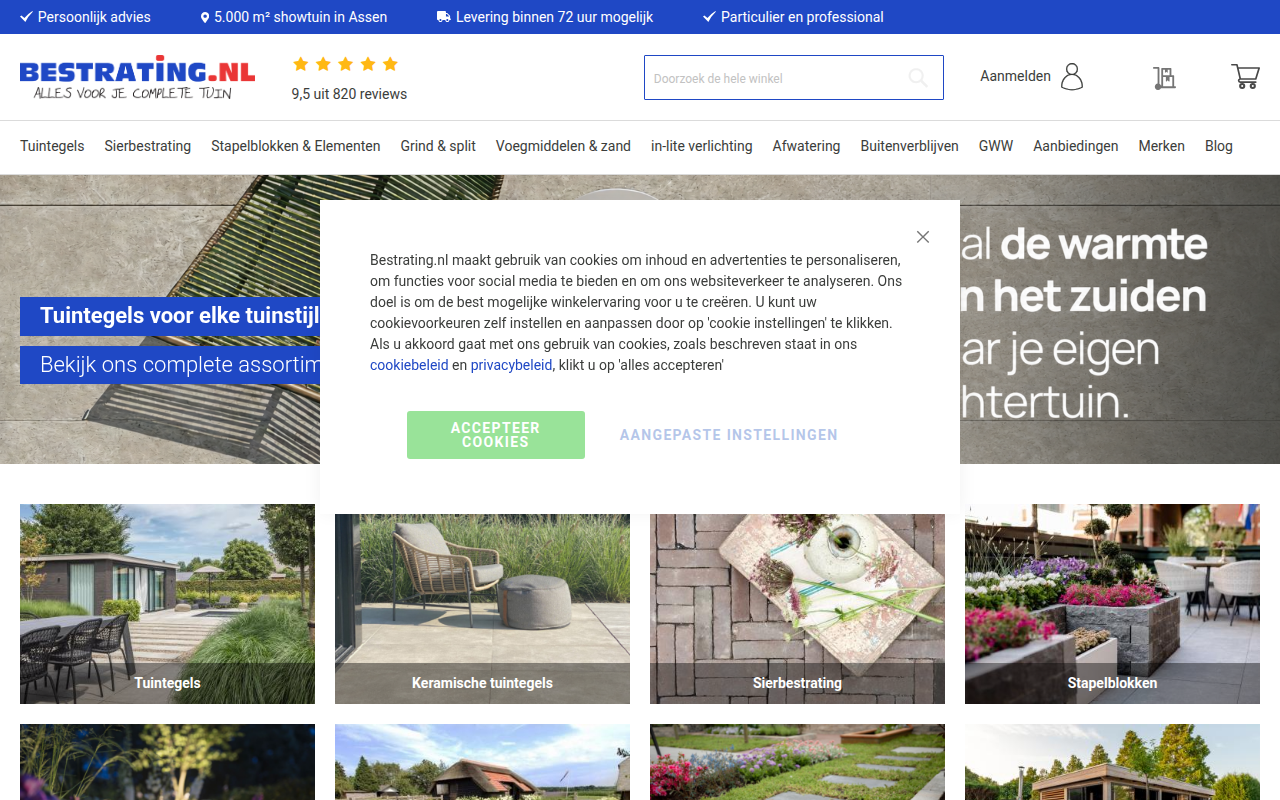This screenshot has width=1280, height=800.
Task: Follow the cookiebeleid link
Action: pos(409,365)
